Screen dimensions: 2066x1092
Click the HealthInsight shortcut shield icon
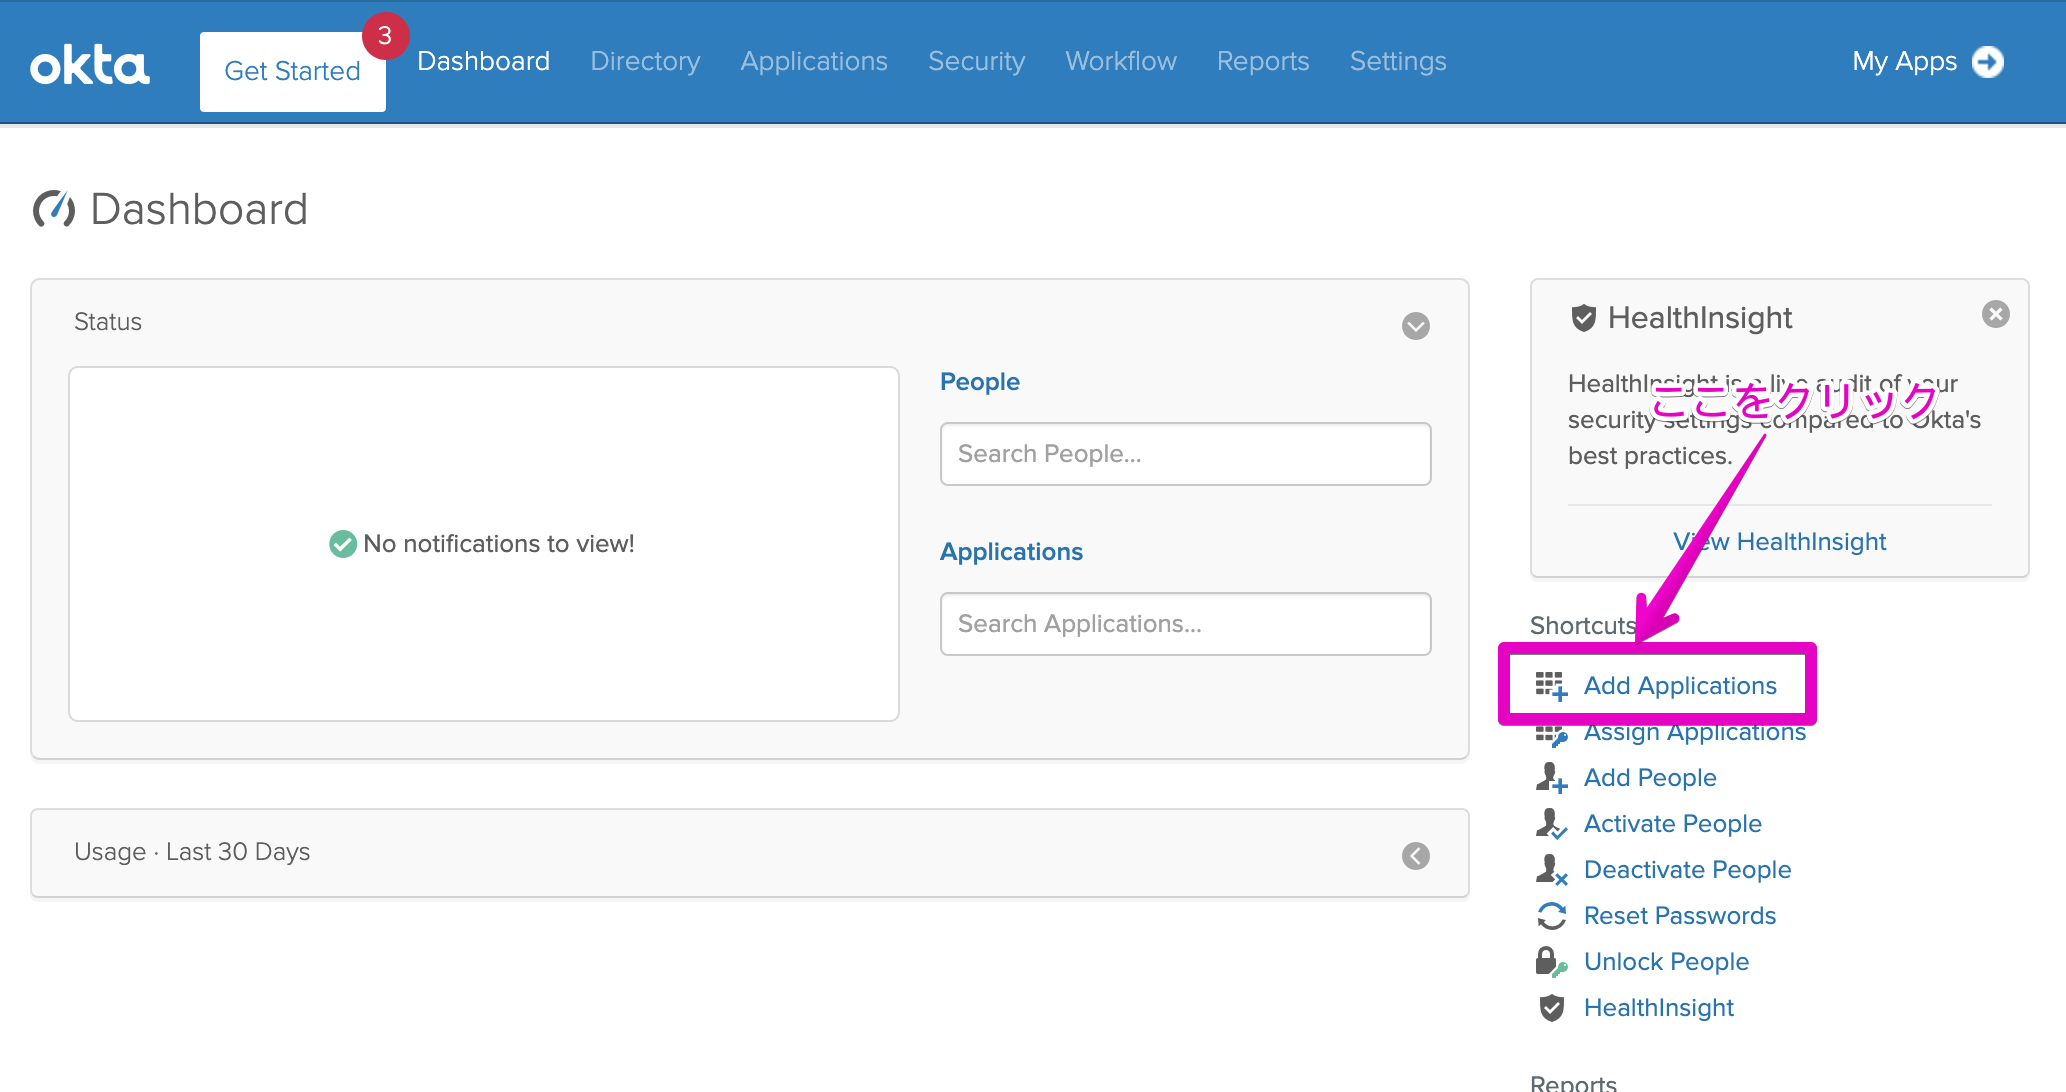(1551, 1008)
